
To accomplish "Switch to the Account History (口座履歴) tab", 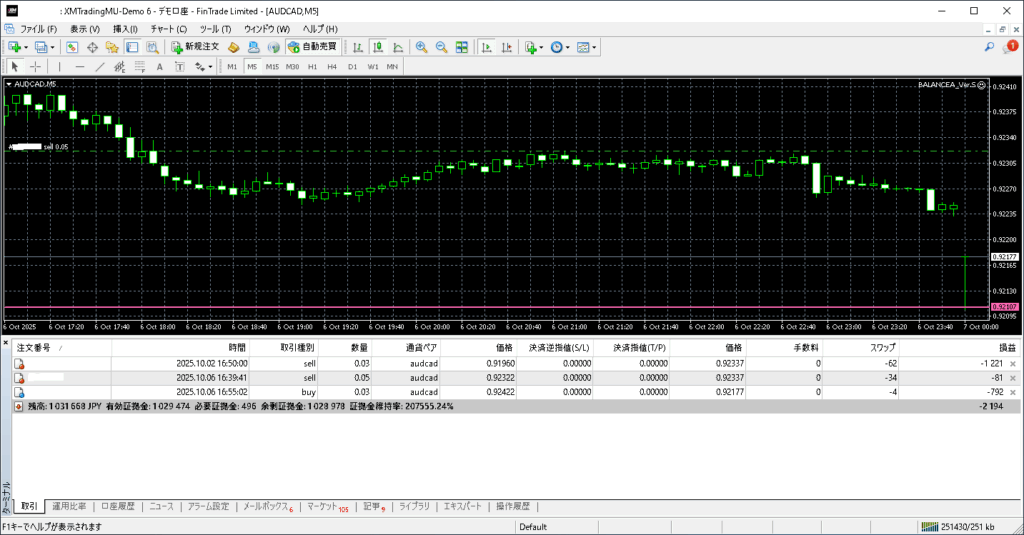I will point(118,506).
